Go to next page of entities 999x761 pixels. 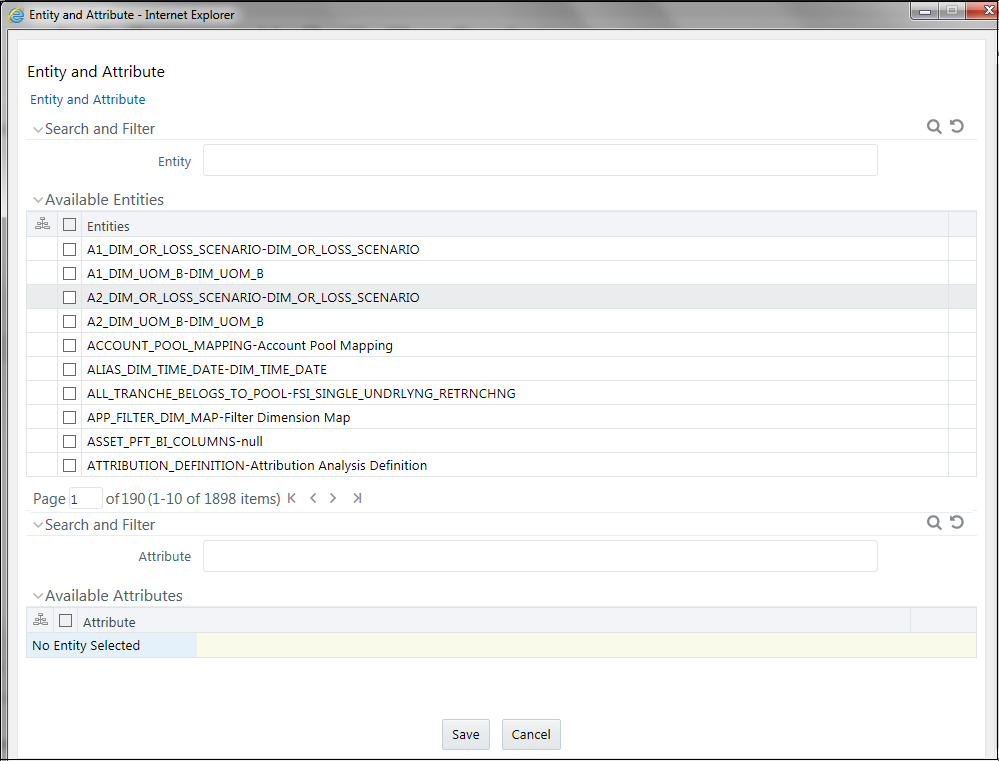(333, 497)
